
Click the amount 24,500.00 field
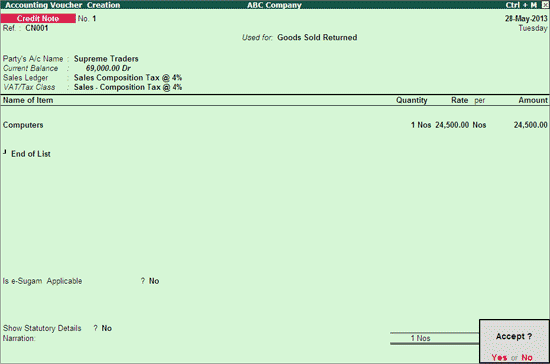[x=530, y=125]
